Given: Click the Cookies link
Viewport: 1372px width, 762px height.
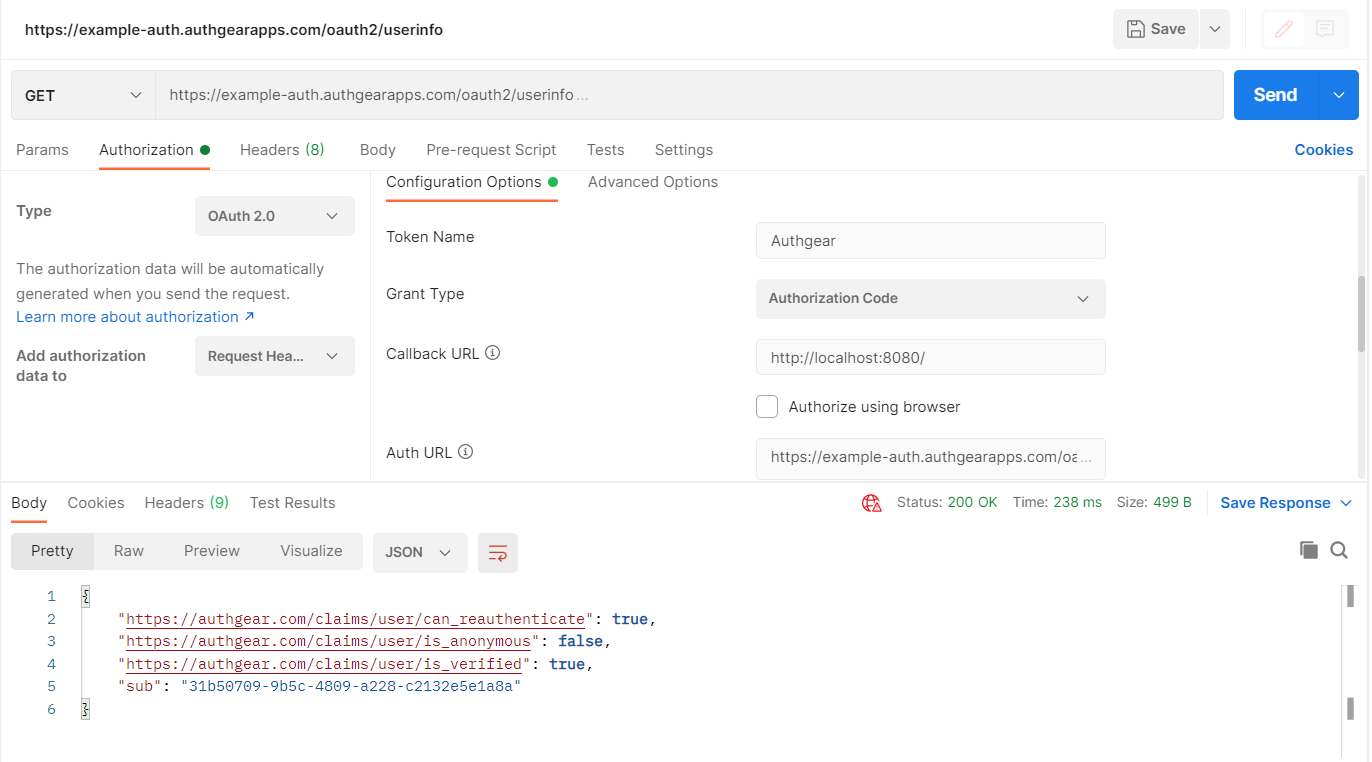Looking at the screenshot, I should click(1323, 150).
